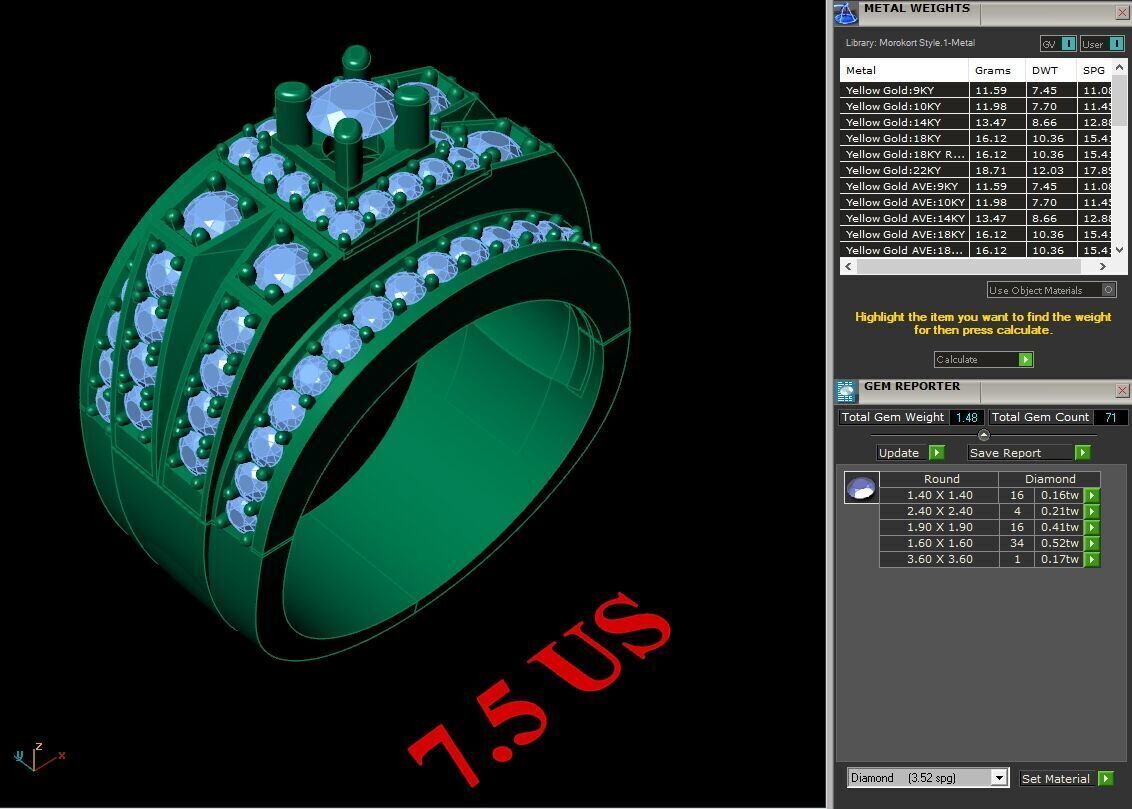Click green arrow for 1.60 X 1.60 row
This screenshot has height=809, width=1132.
coord(1092,543)
